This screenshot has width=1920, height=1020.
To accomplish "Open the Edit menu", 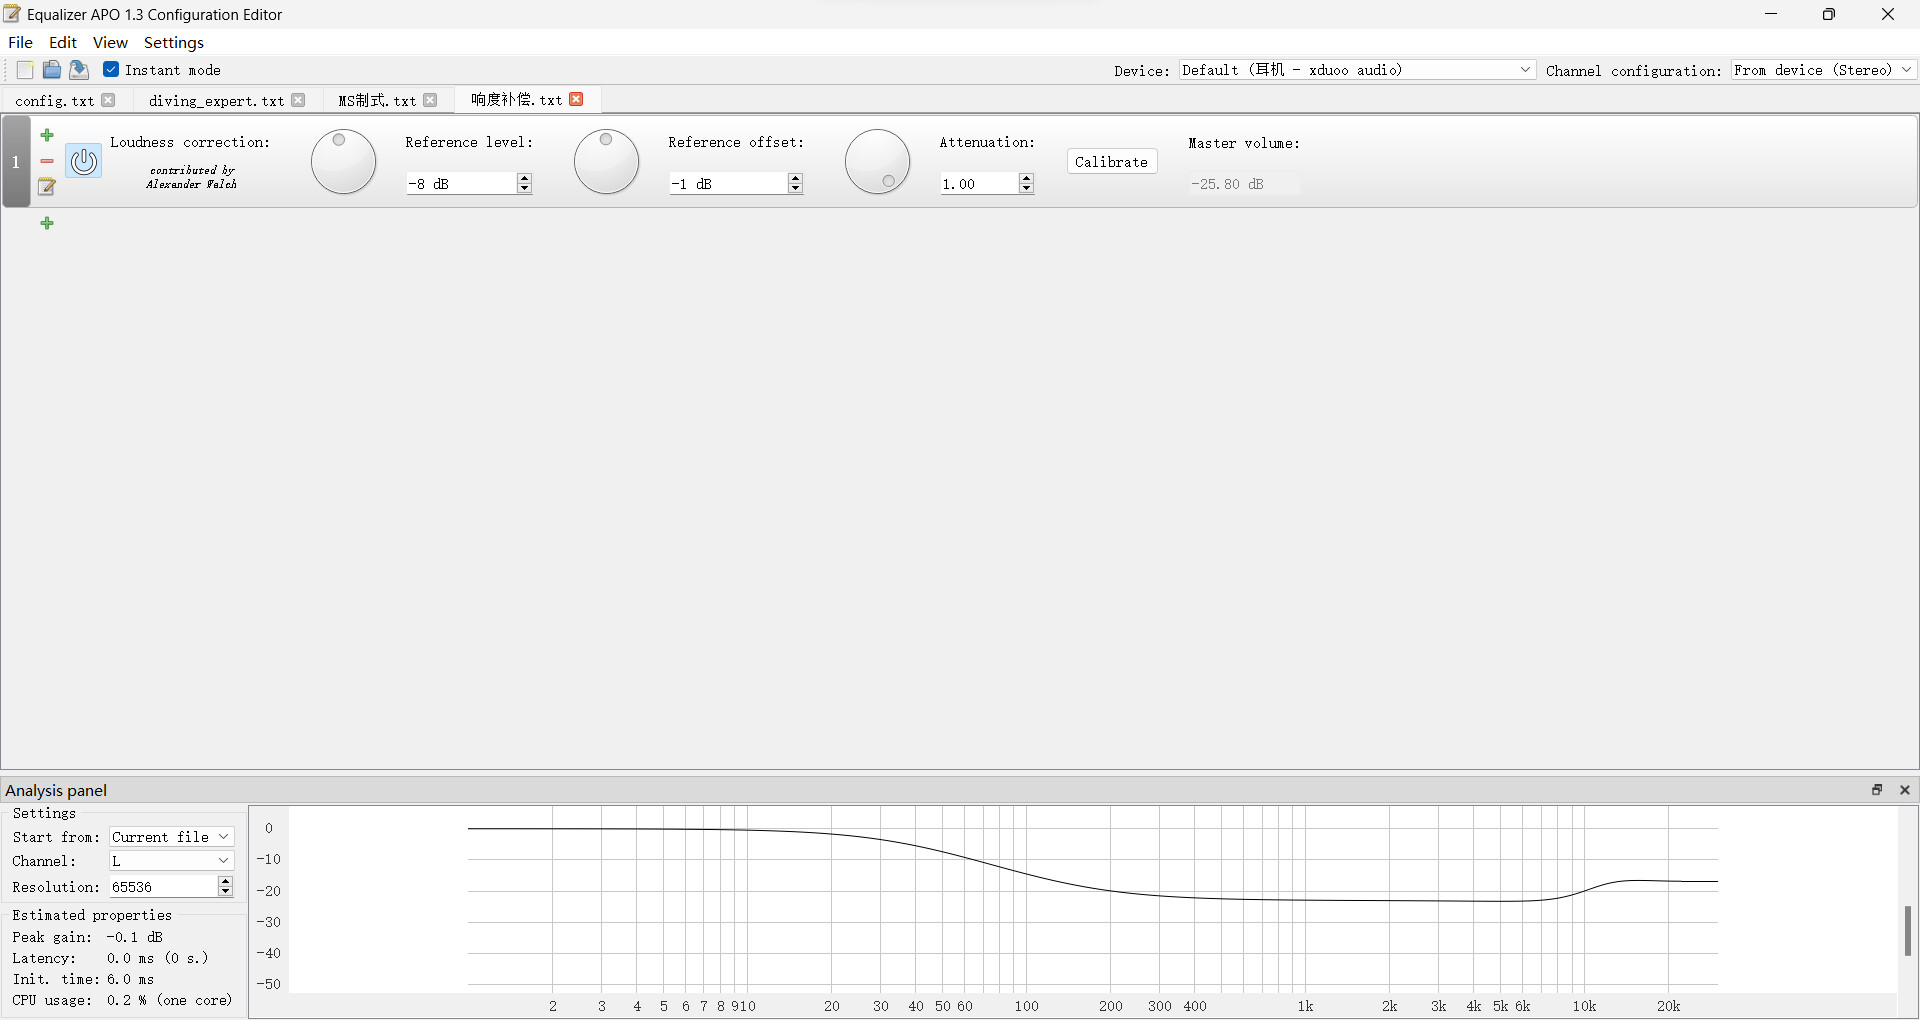I will coord(63,42).
